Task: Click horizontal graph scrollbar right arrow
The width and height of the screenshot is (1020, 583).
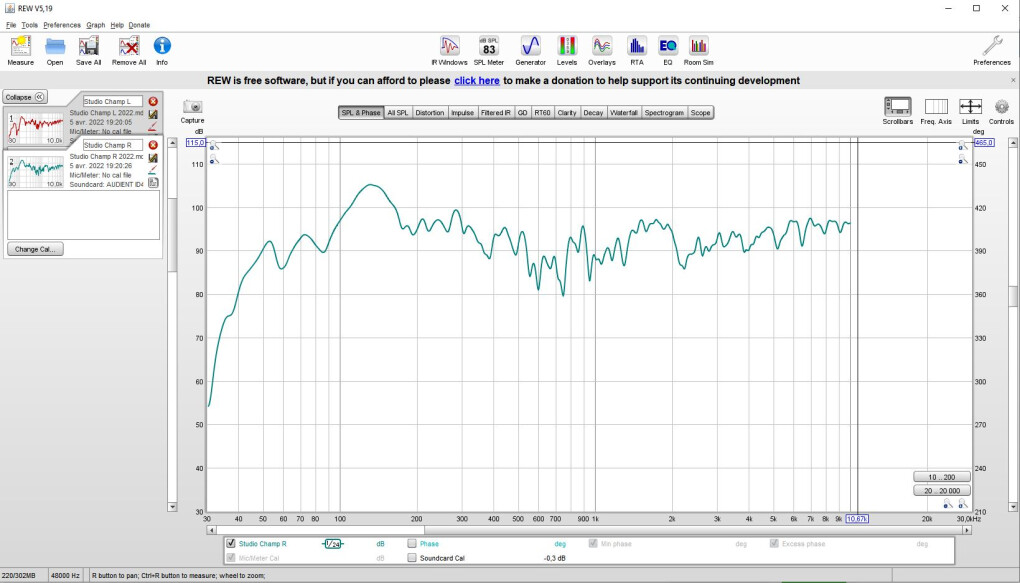Action: coord(967,530)
